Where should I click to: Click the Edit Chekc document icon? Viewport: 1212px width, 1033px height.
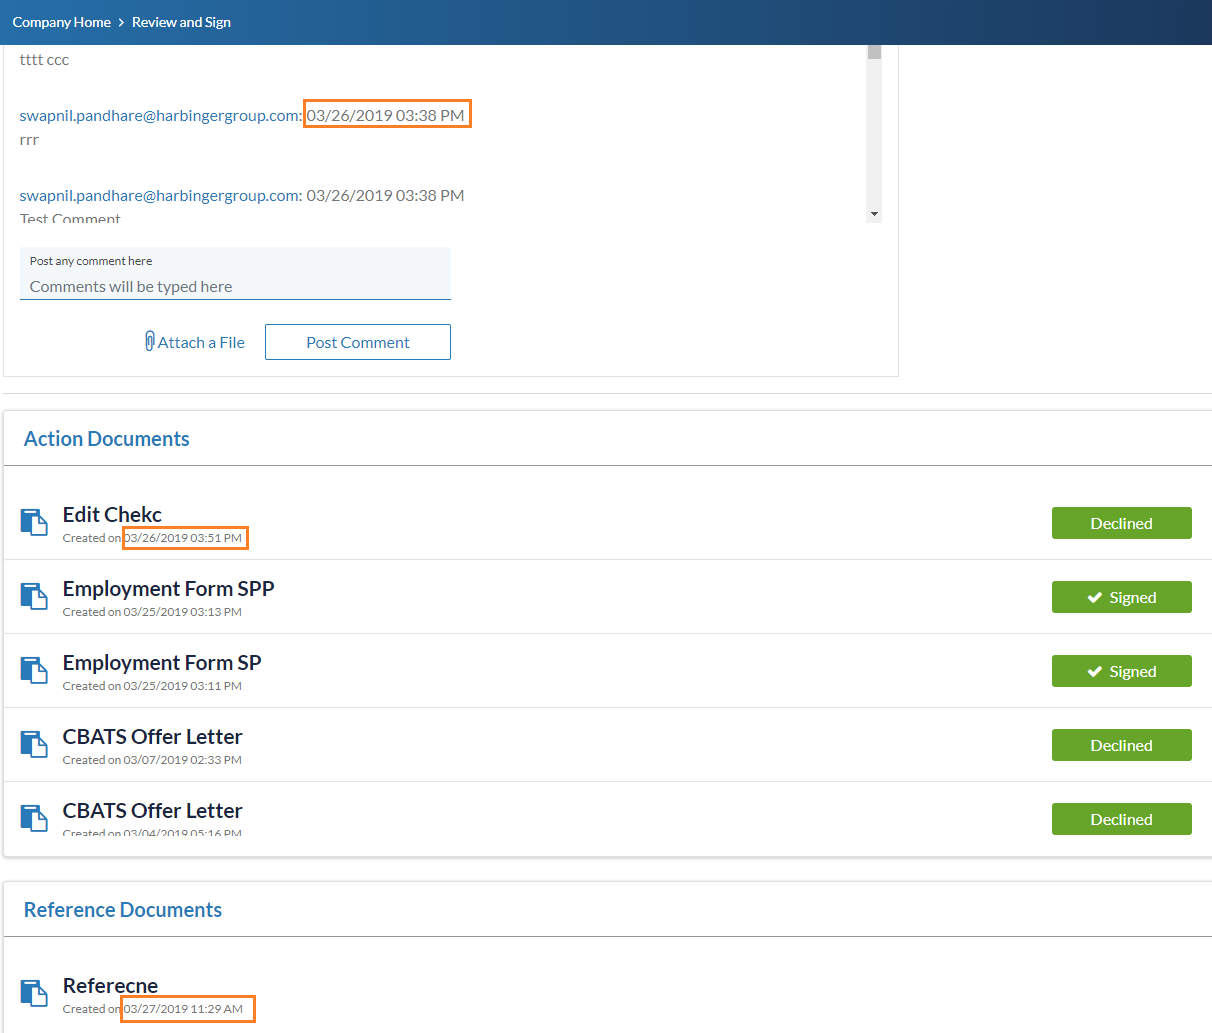pos(34,522)
